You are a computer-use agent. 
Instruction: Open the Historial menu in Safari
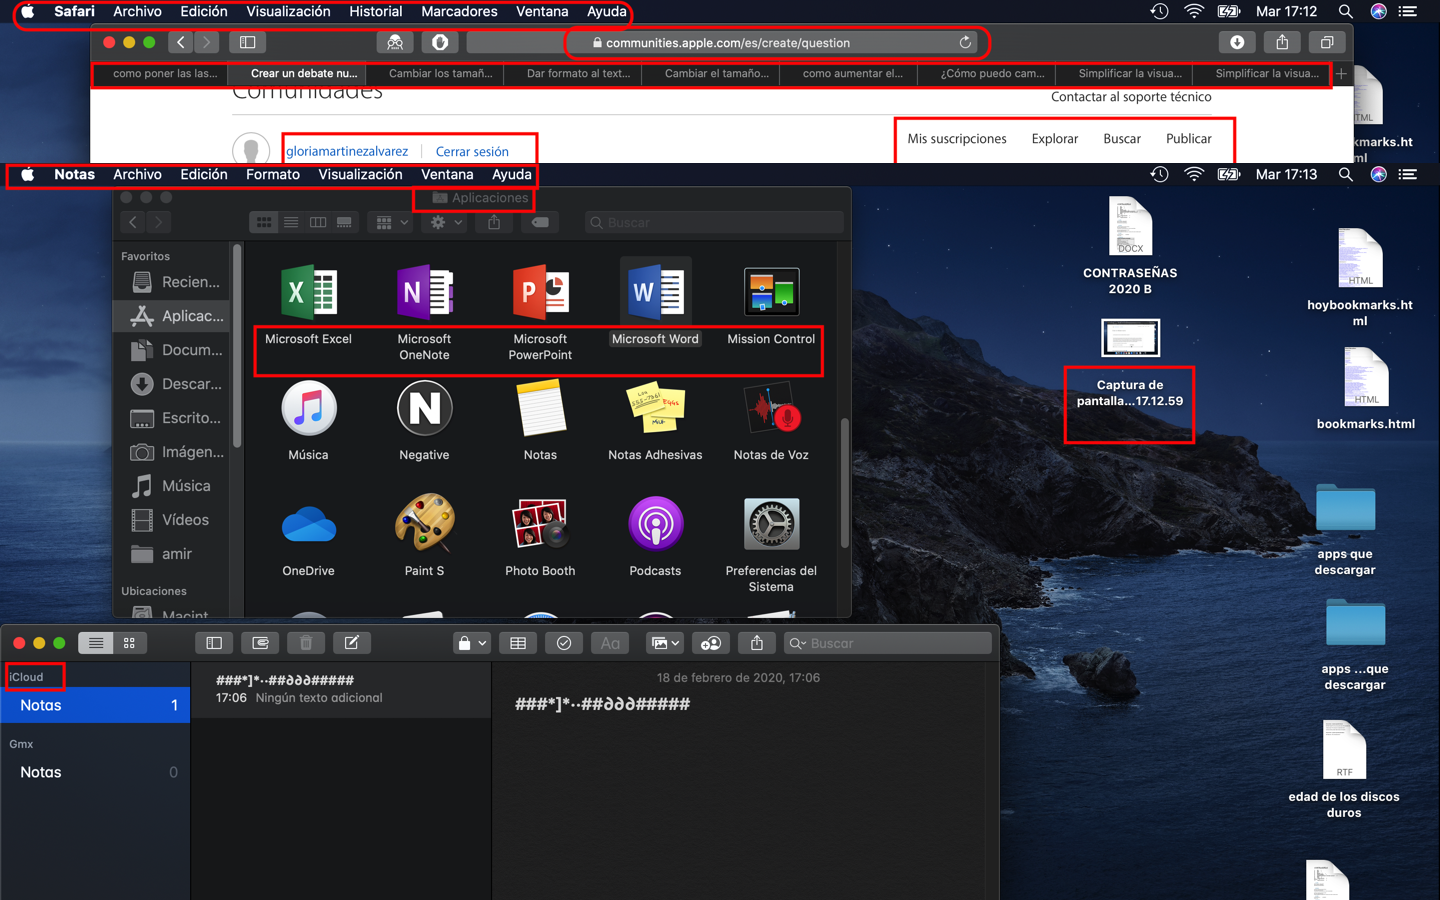pos(376,11)
